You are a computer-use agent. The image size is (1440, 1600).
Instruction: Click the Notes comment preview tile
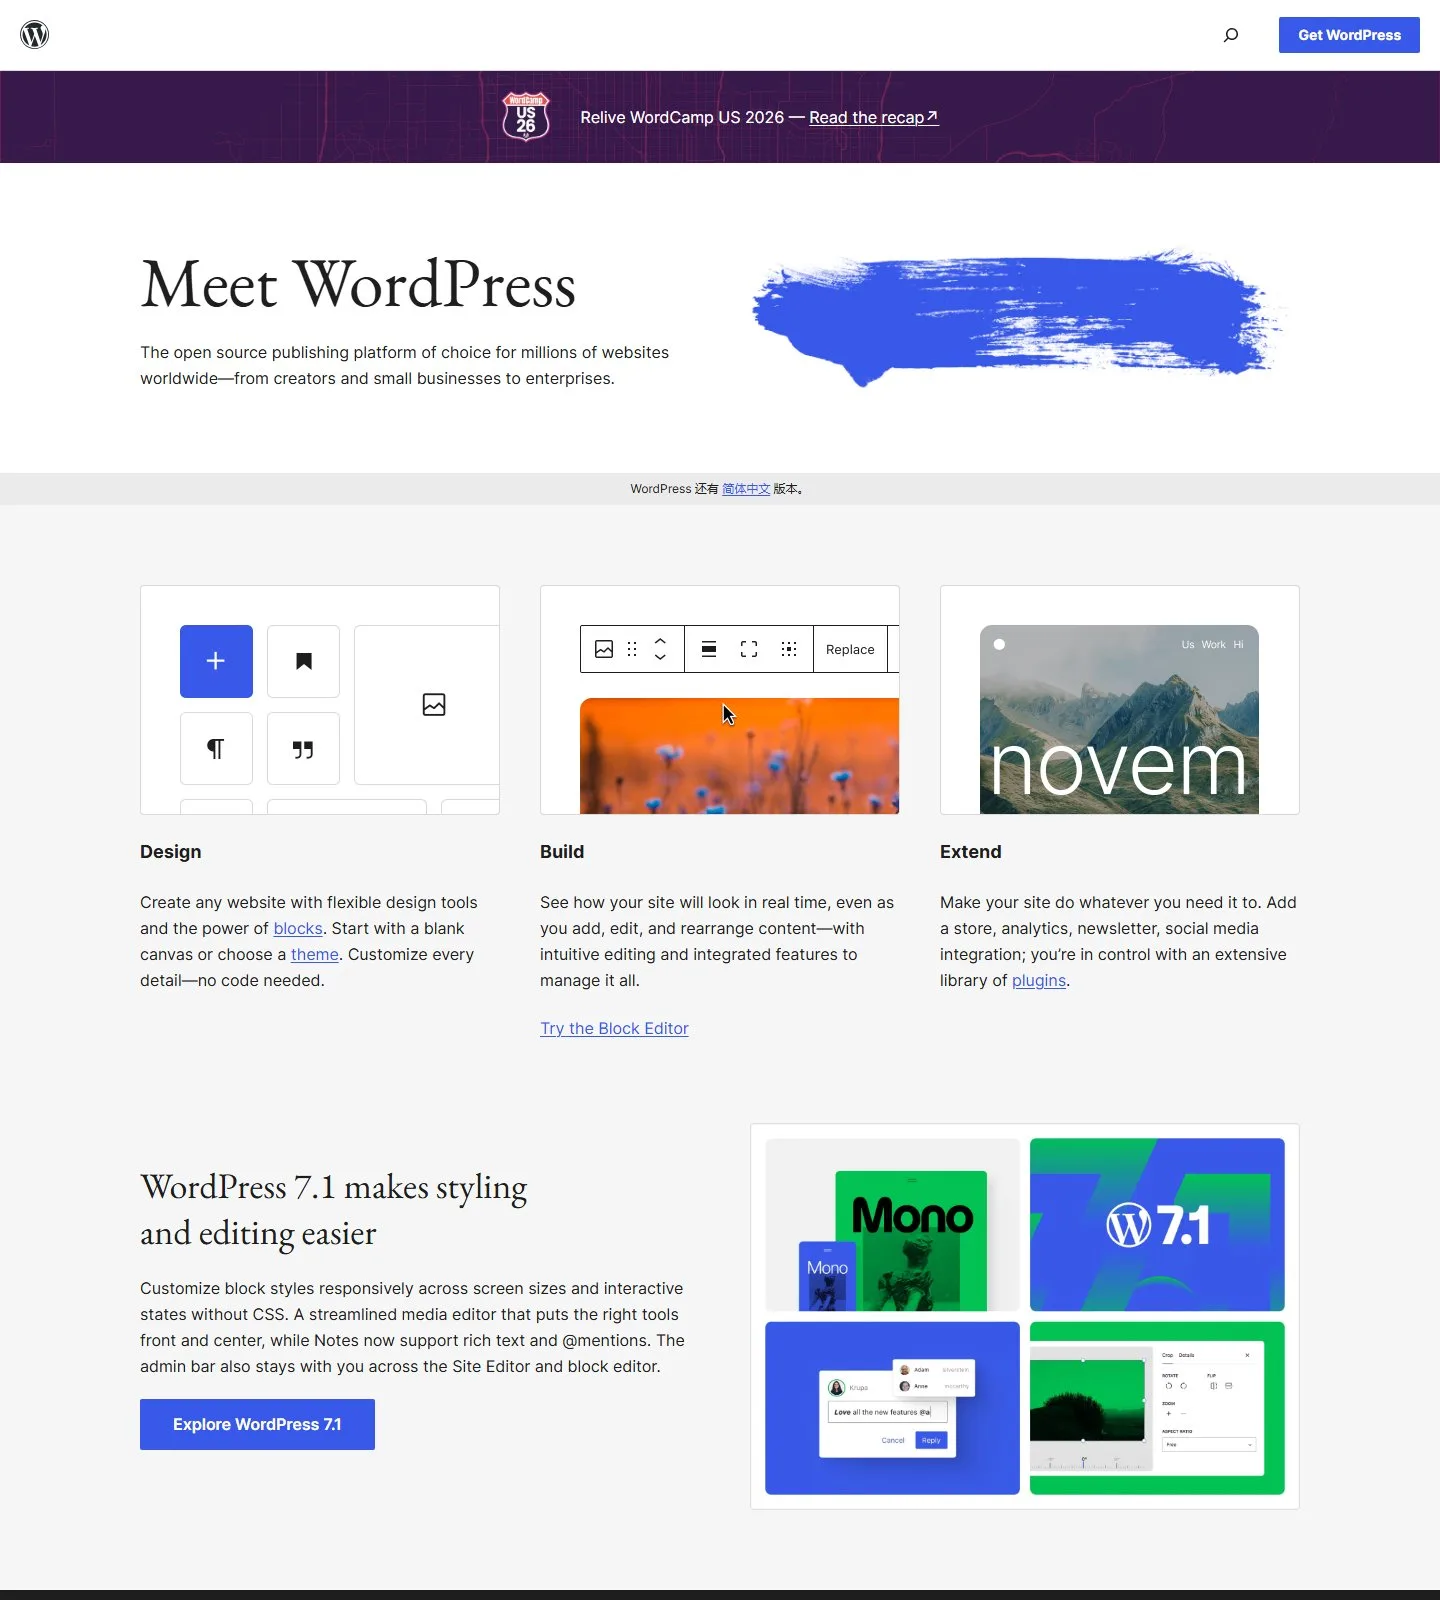[x=892, y=1408]
